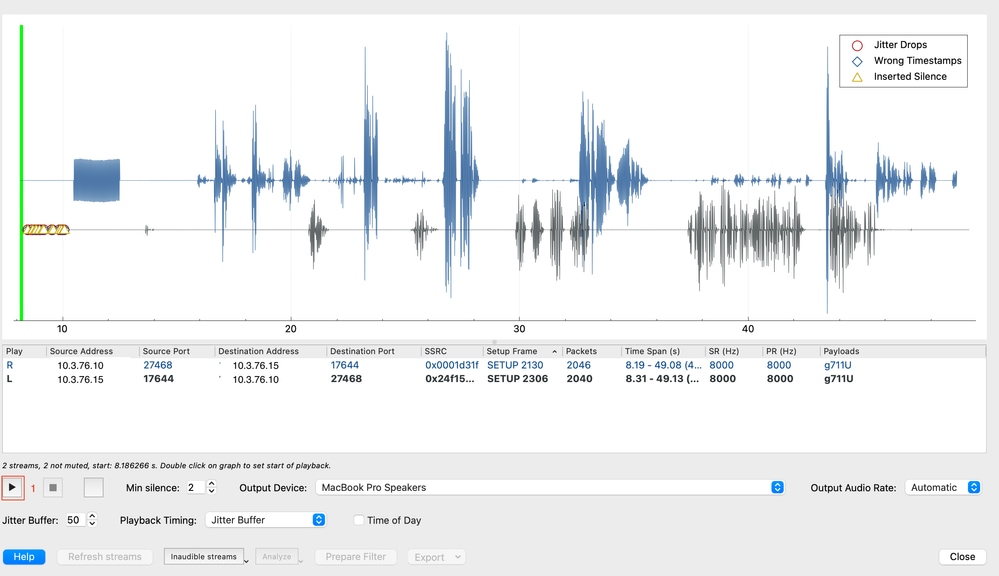Enable the Time of Day checkbox
The height and width of the screenshot is (576, 999).
coord(359,520)
